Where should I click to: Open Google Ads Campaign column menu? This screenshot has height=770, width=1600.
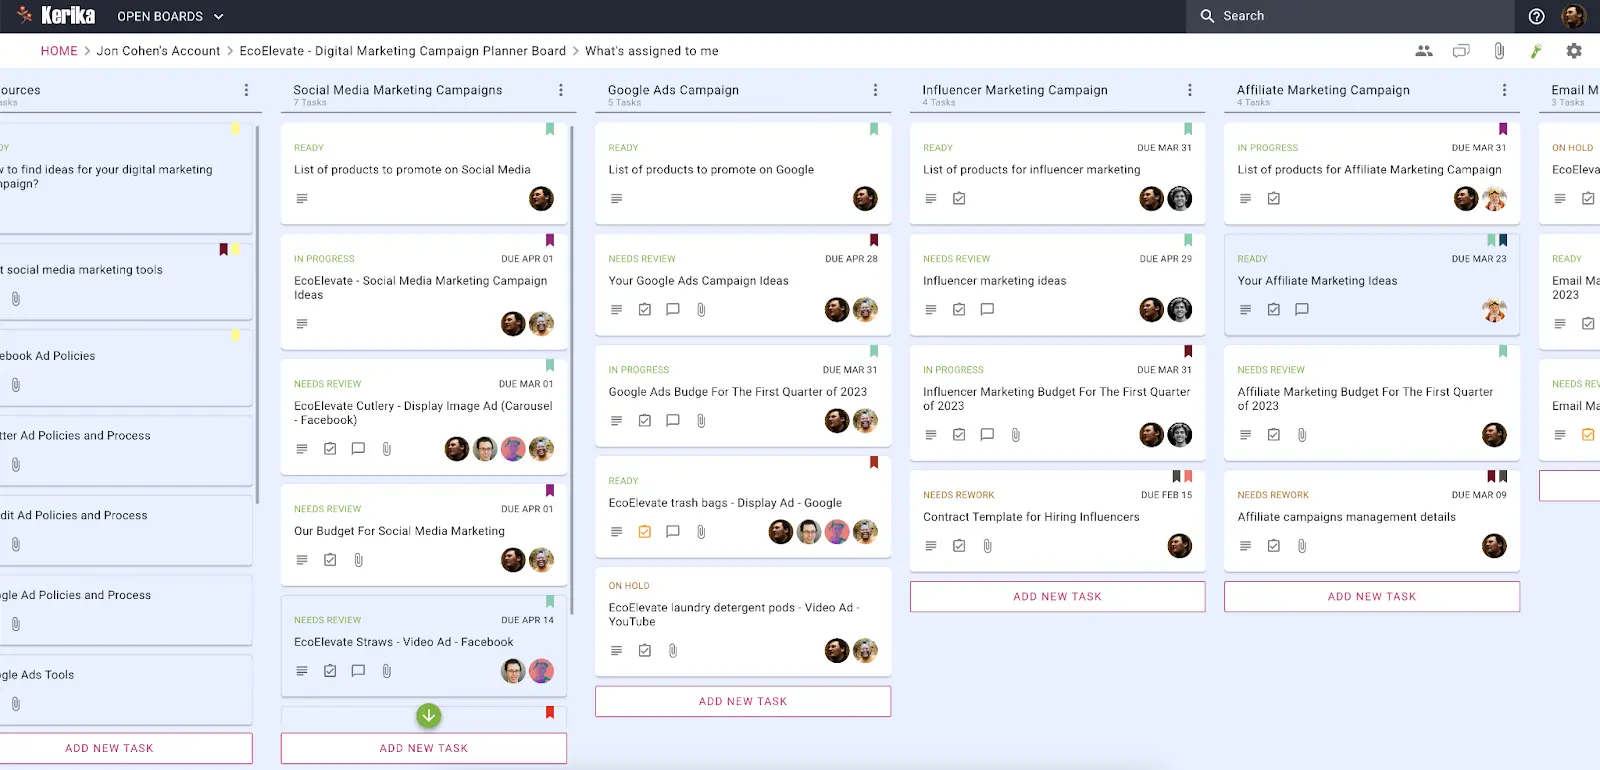point(875,90)
